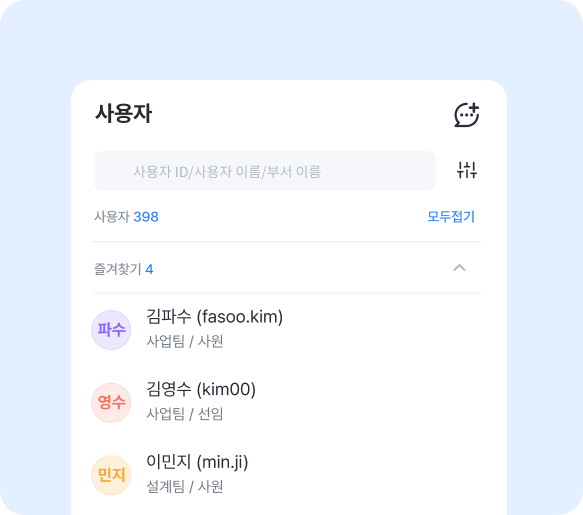Select the 사업팀 / 선임 line under 김영수

click(185, 414)
